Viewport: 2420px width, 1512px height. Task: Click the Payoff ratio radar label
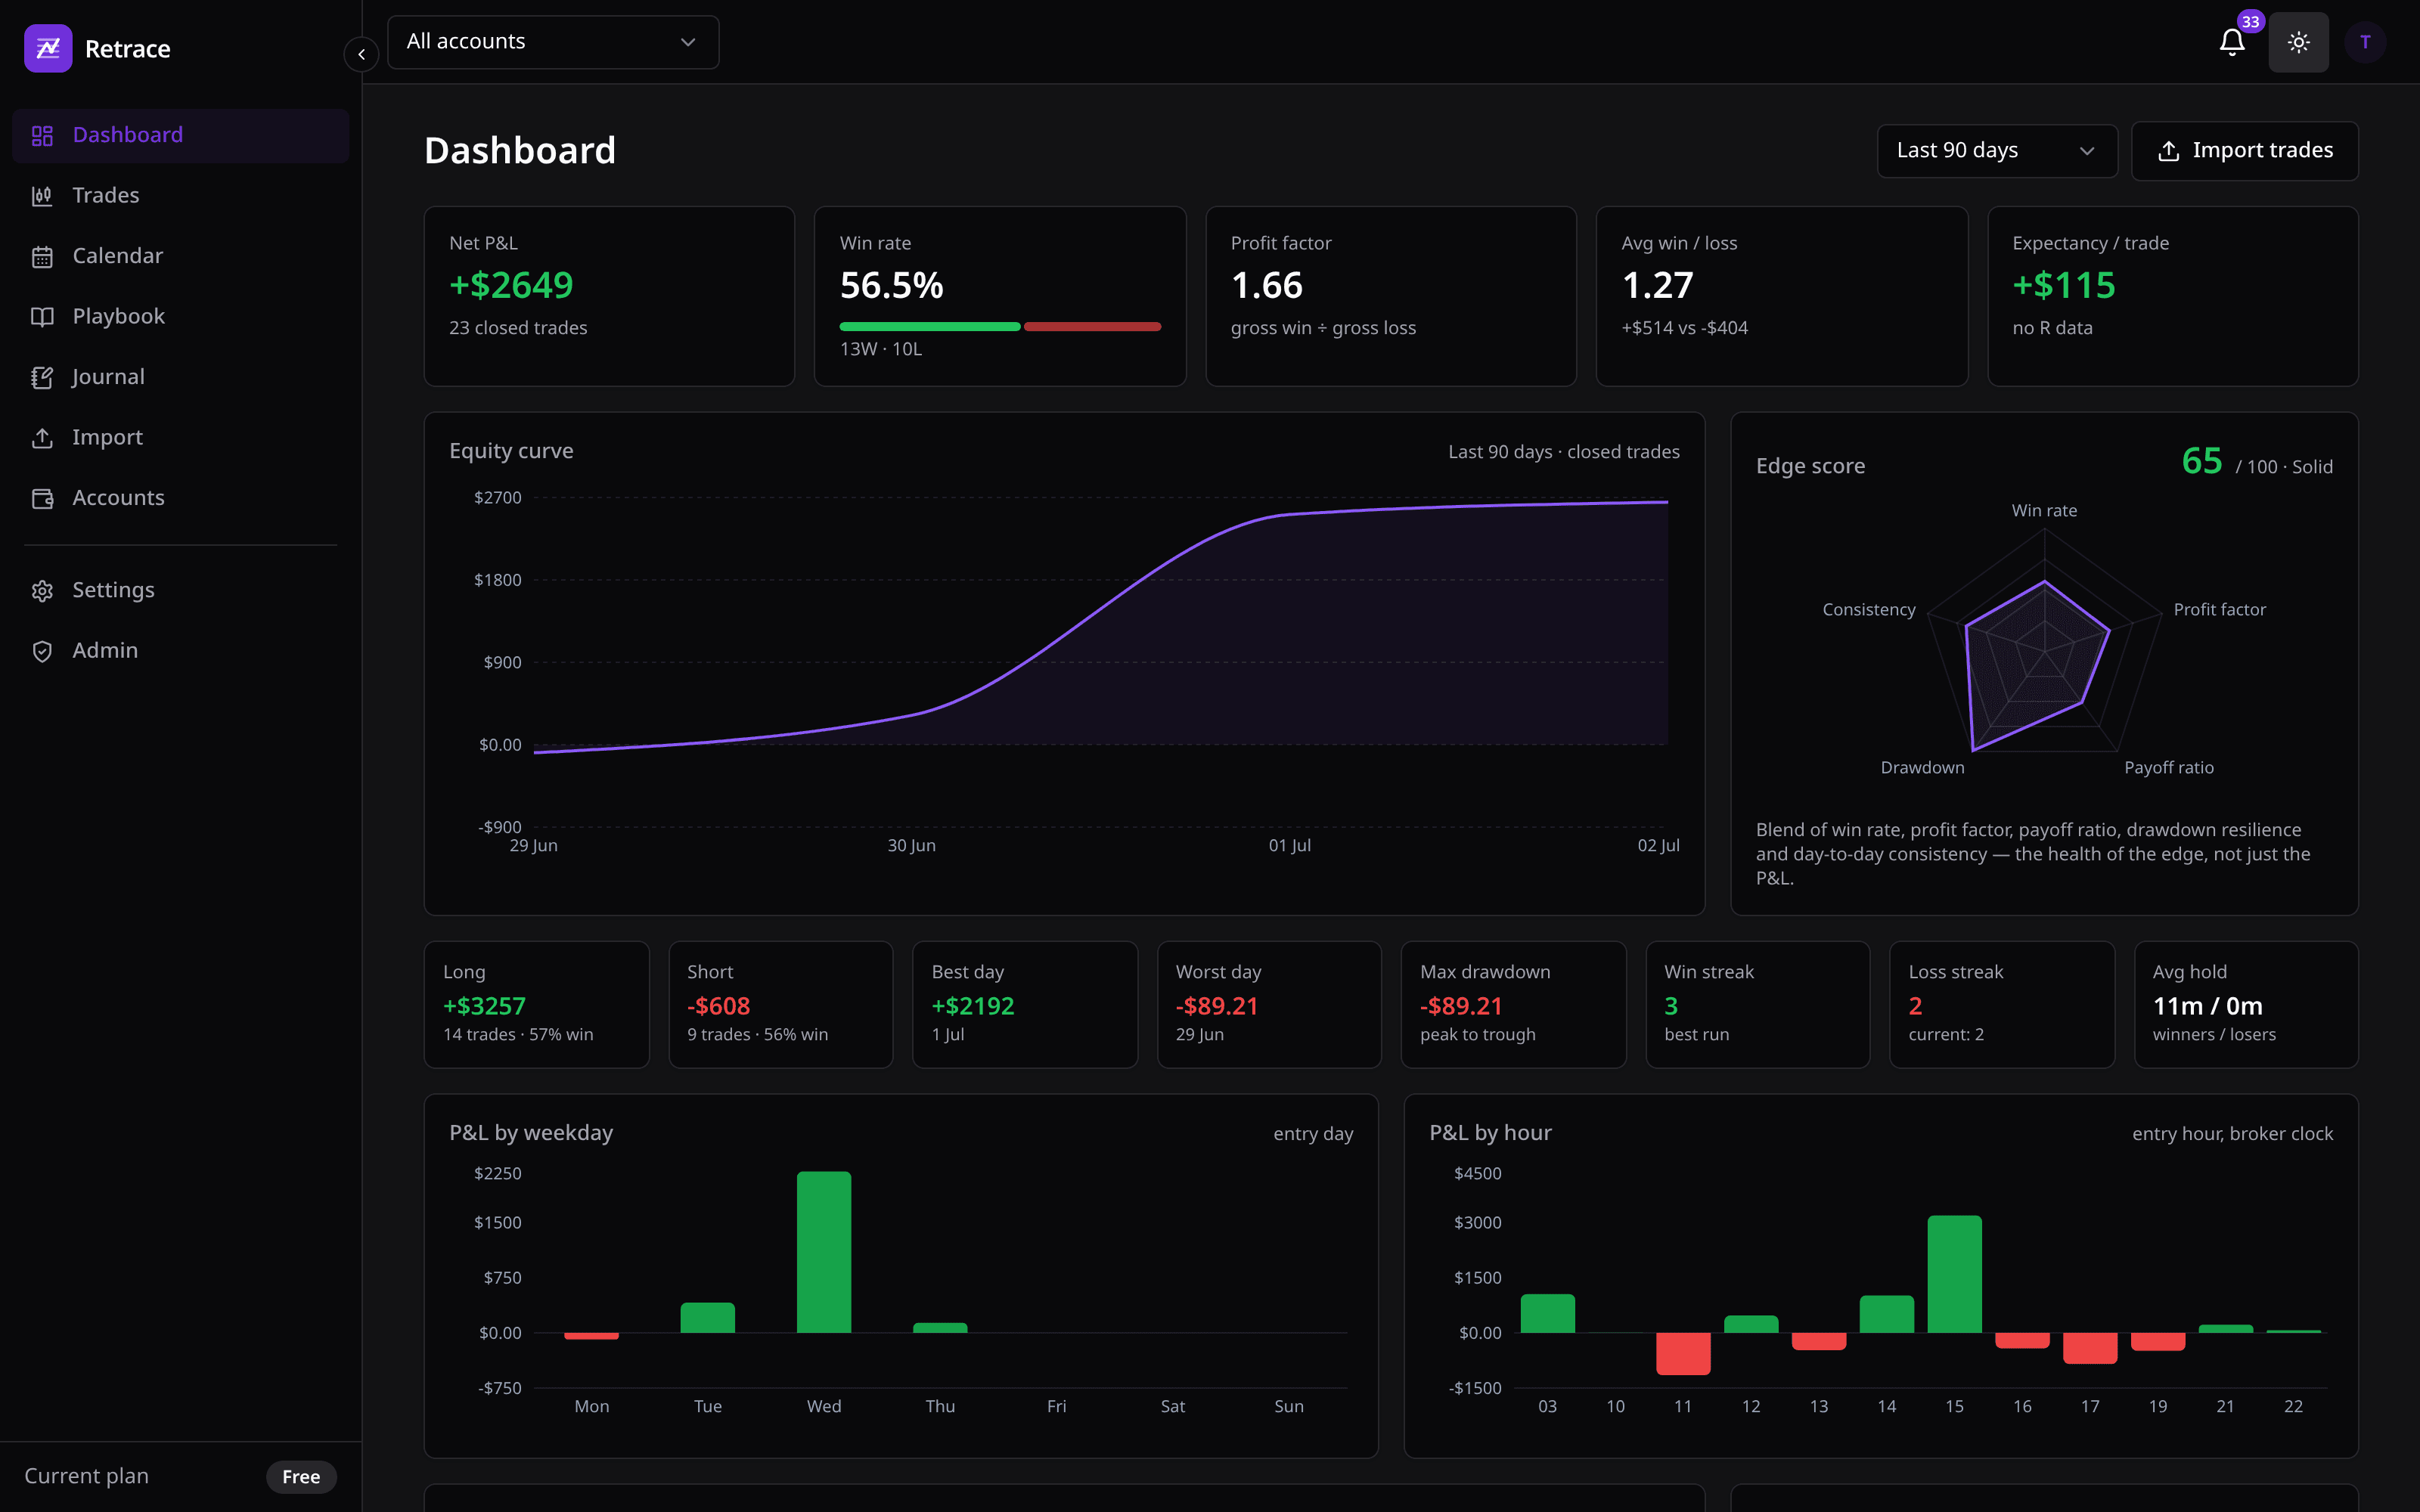click(x=2169, y=768)
